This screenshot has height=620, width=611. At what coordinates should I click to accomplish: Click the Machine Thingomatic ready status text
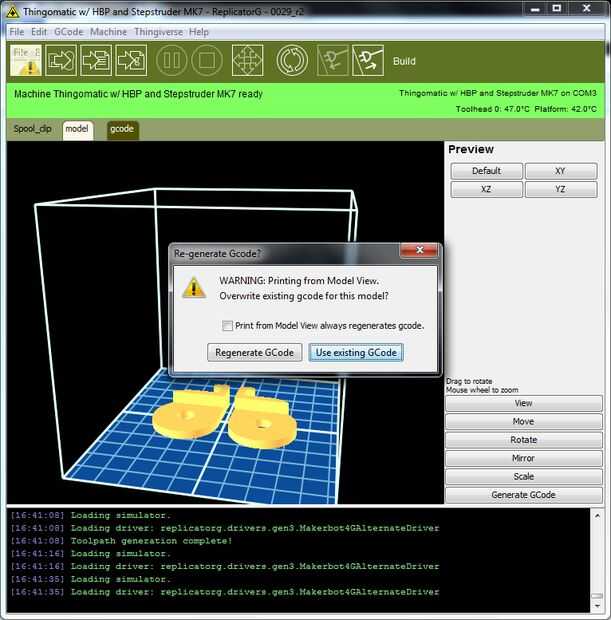pyautogui.click(x=138, y=94)
